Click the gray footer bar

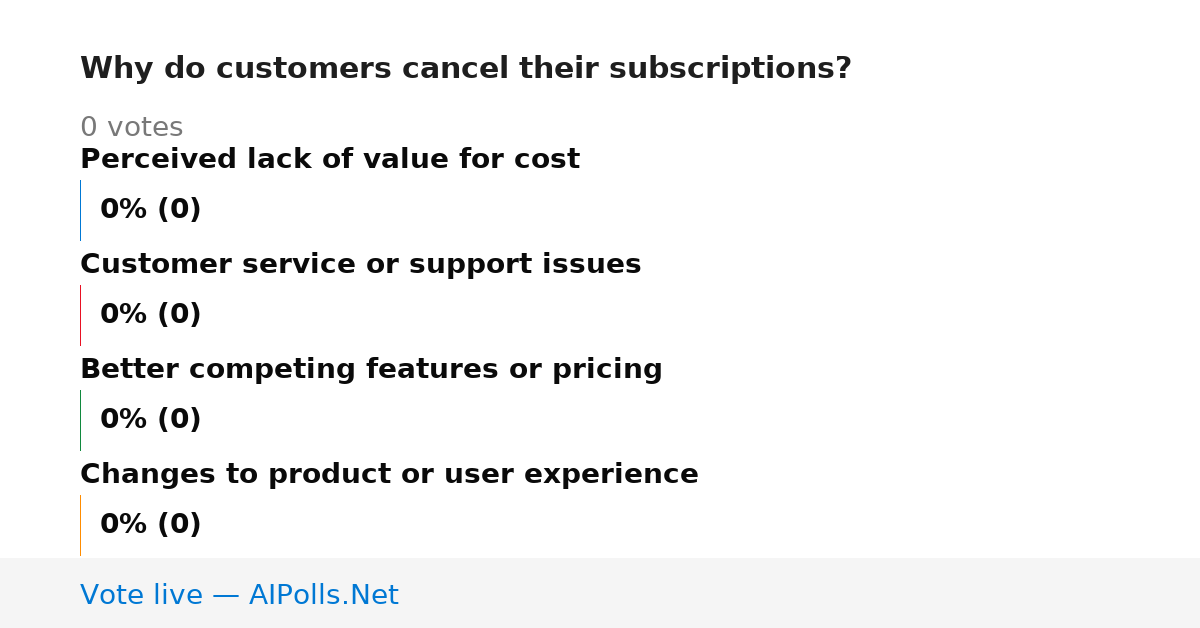pos(600,593)
